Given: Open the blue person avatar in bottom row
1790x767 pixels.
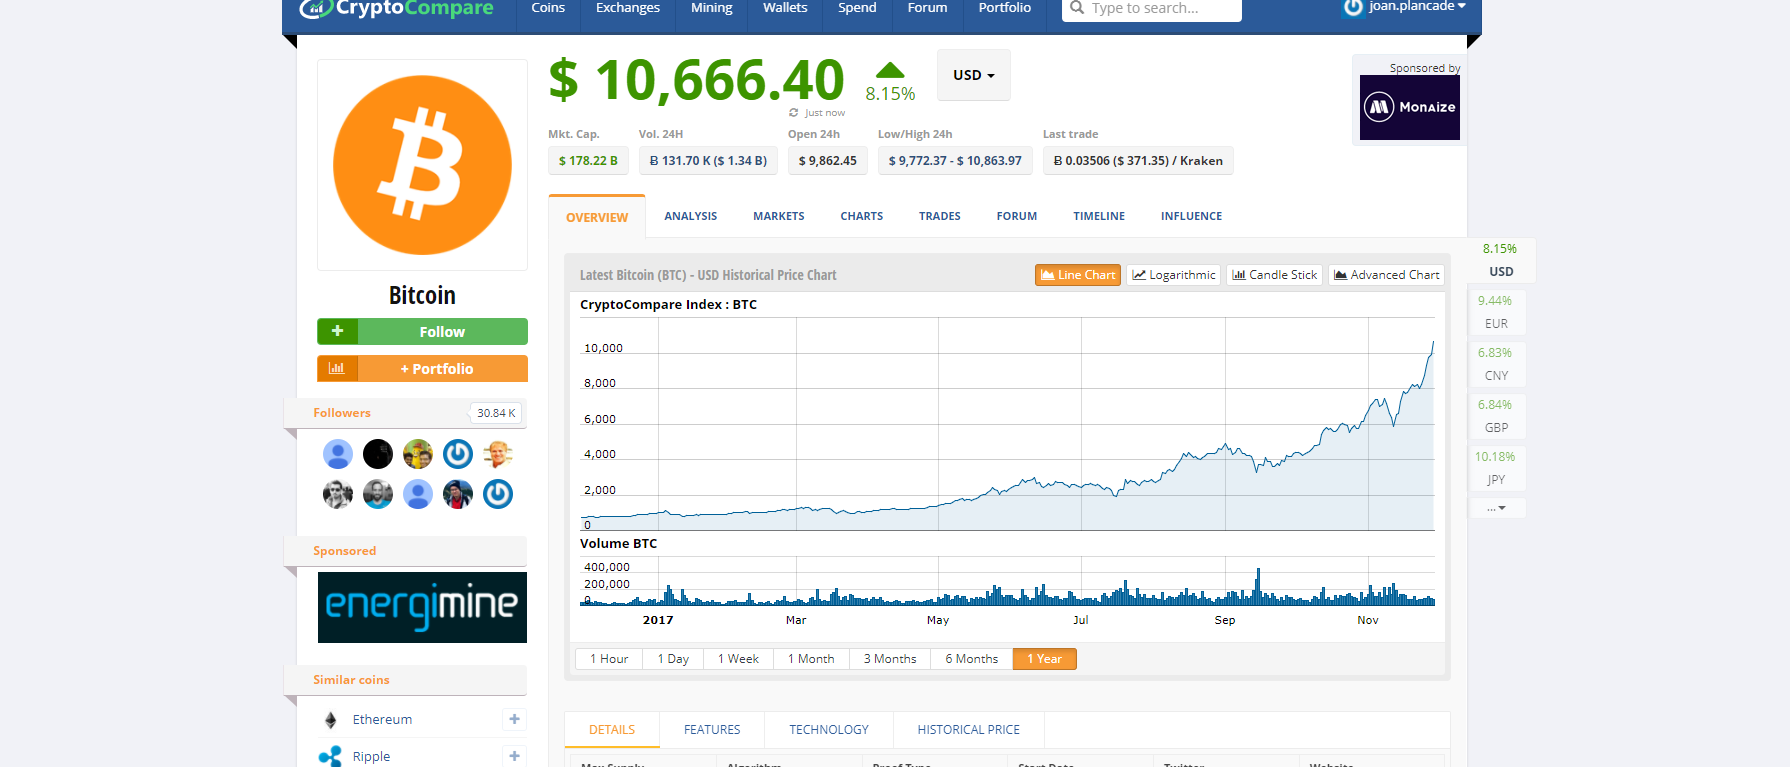Looking at the screenshot, I should pyautogui.click(x=418, y=494).
